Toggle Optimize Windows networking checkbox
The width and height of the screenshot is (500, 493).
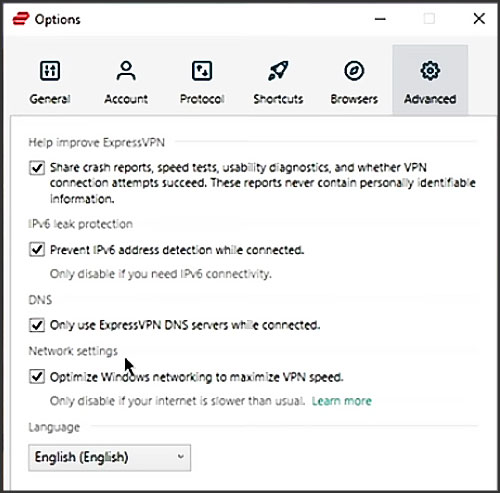click(x=37, y=377)
